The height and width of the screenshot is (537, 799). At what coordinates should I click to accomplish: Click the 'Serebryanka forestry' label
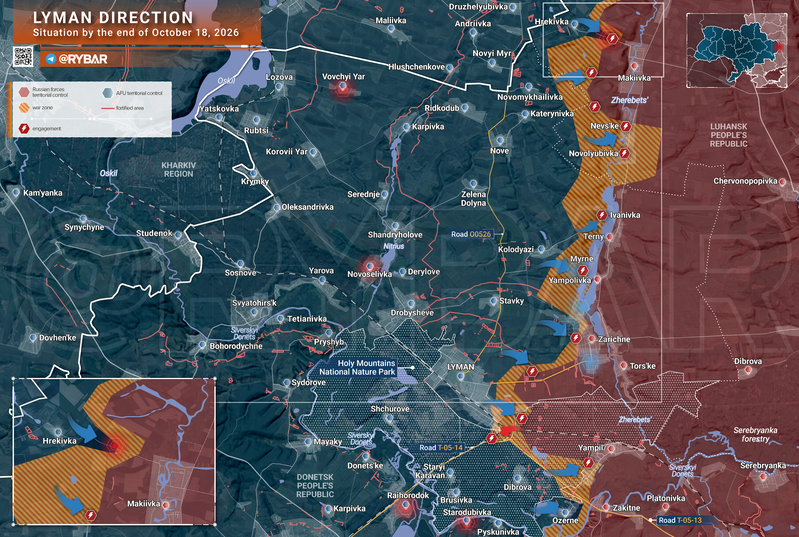pyautogui.click(x=756, y=434)
